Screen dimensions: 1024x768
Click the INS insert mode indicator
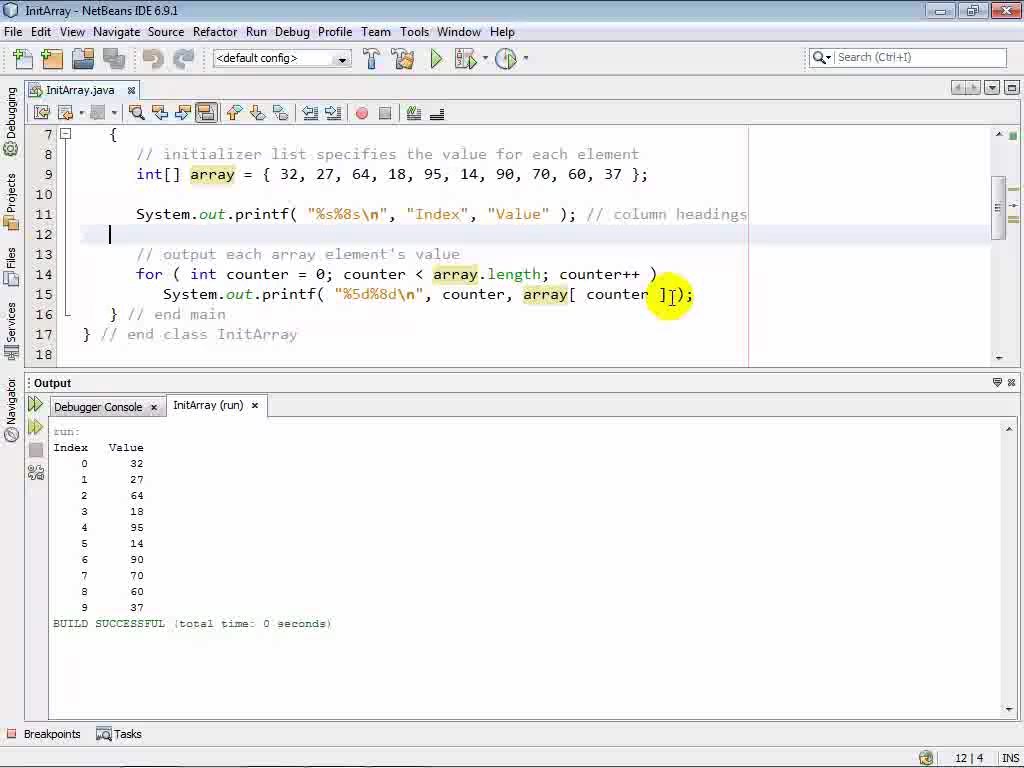pos(1010,758)
